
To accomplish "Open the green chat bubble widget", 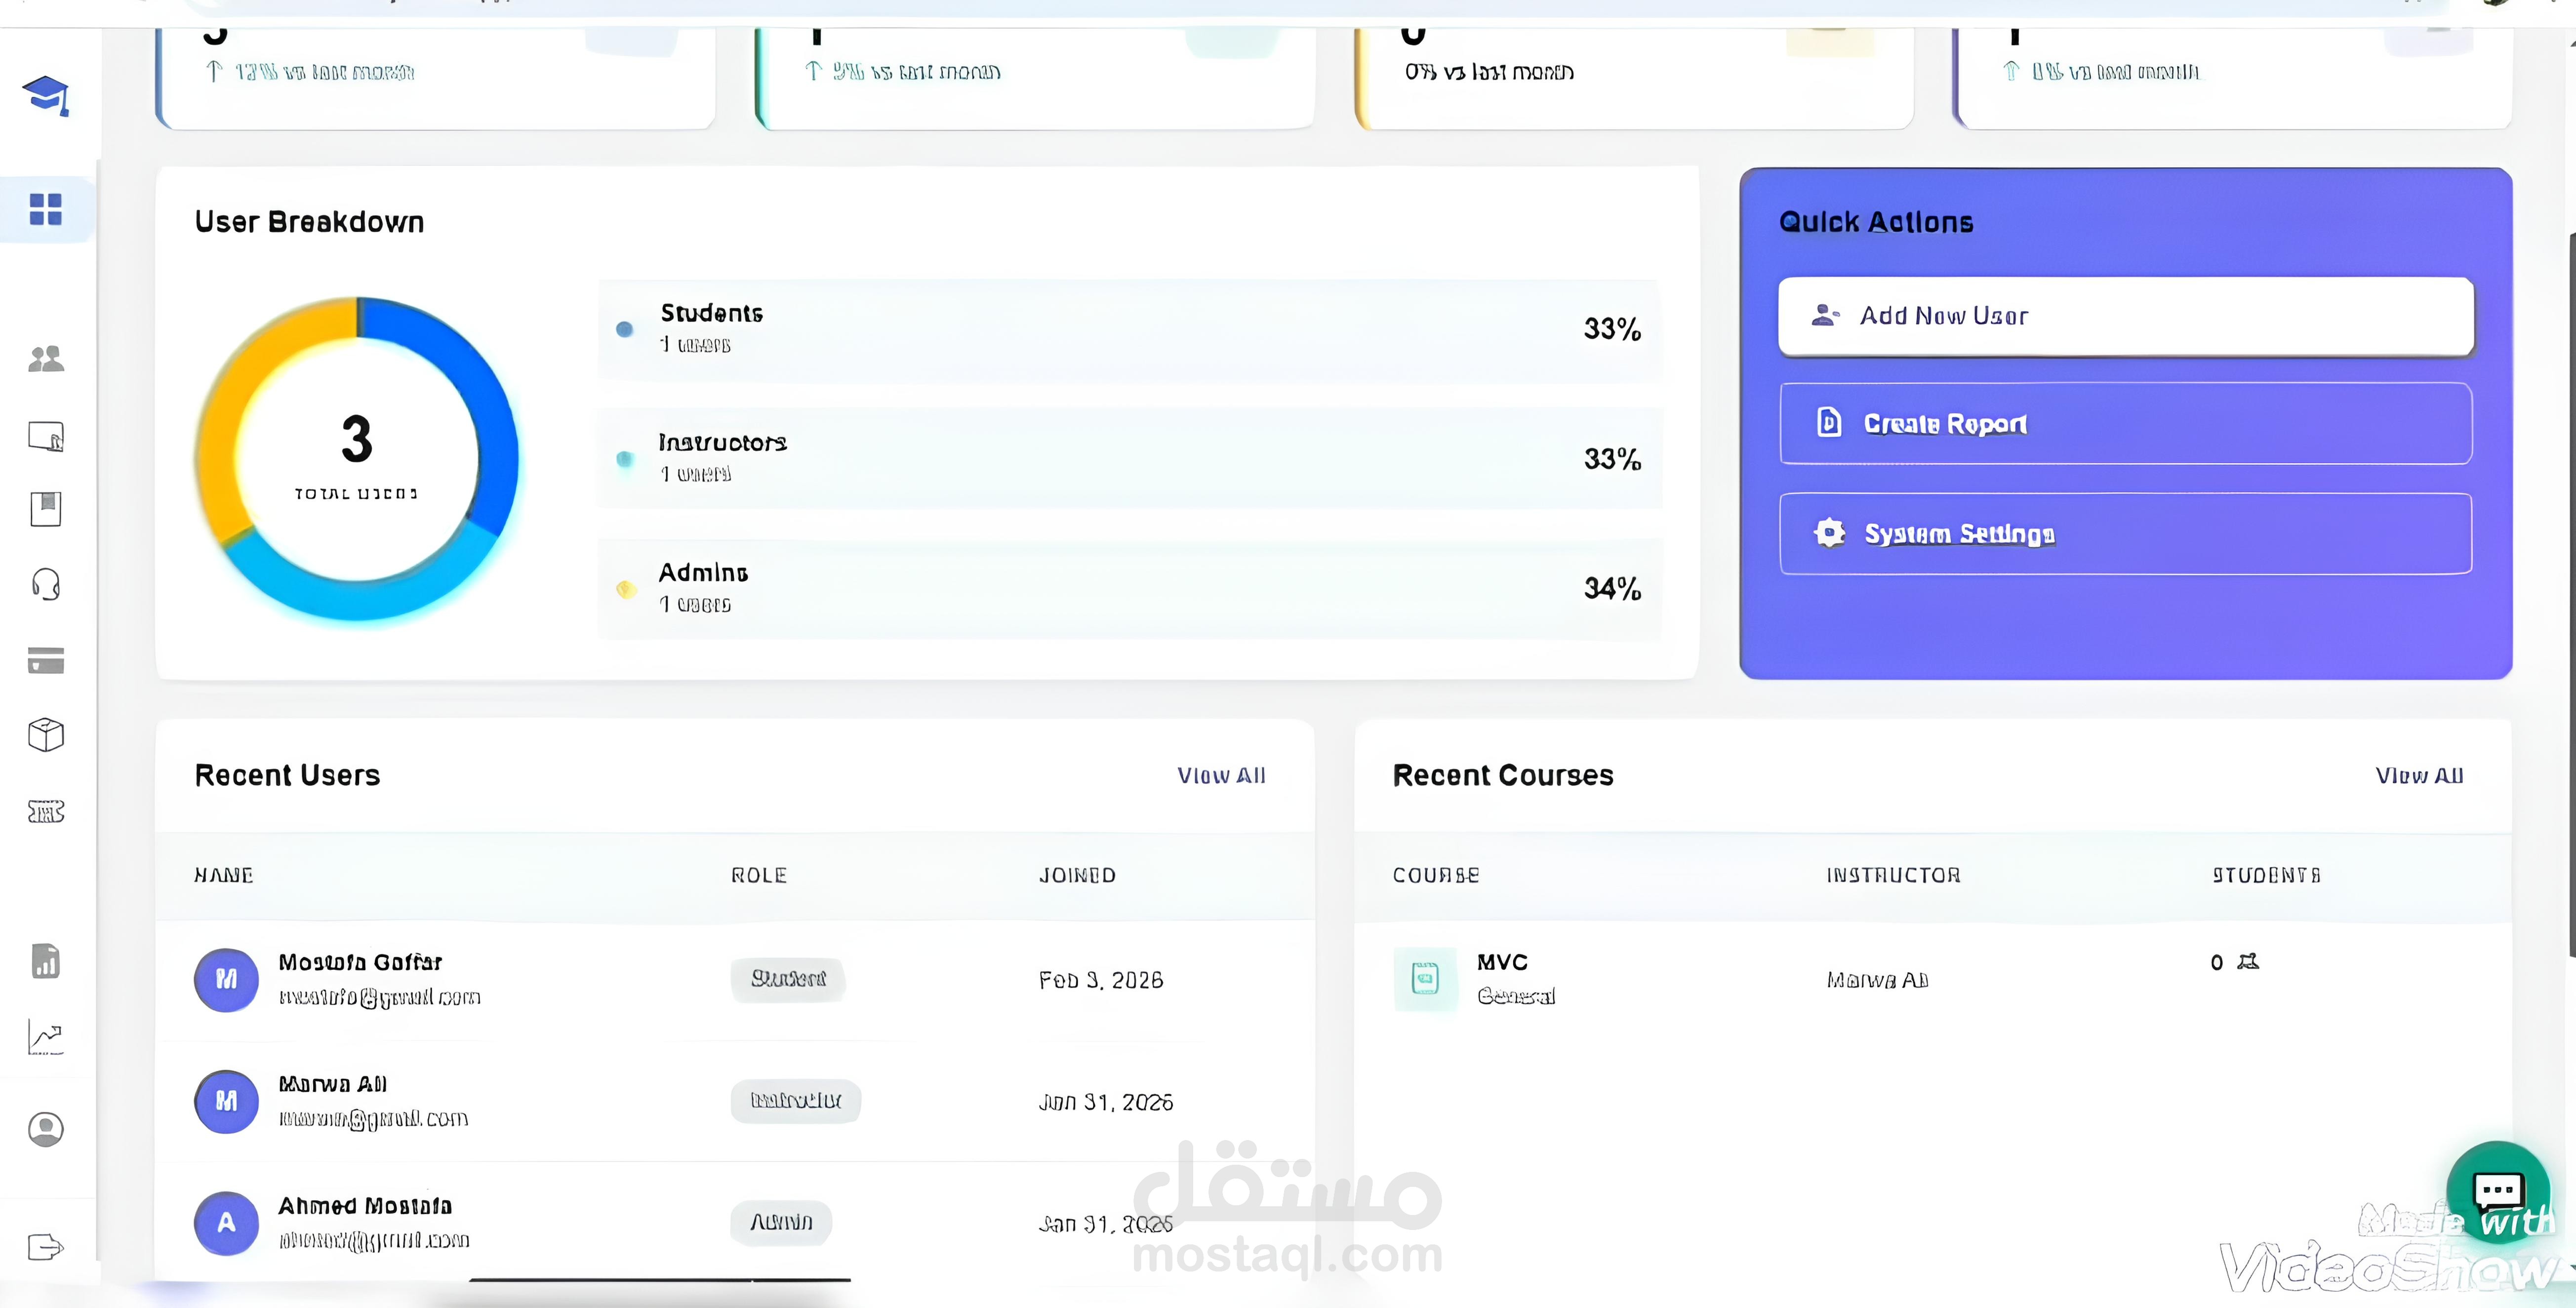I will click(2497, 1191).
